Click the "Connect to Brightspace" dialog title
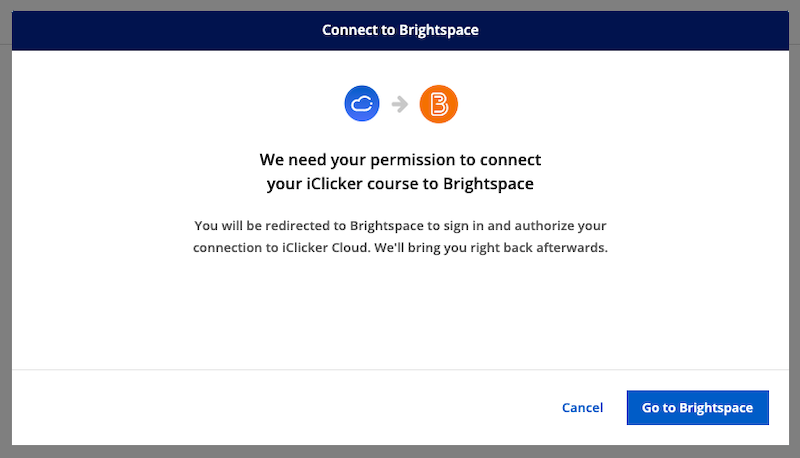Viewport: 800px width, 458px height. [400, 30]
